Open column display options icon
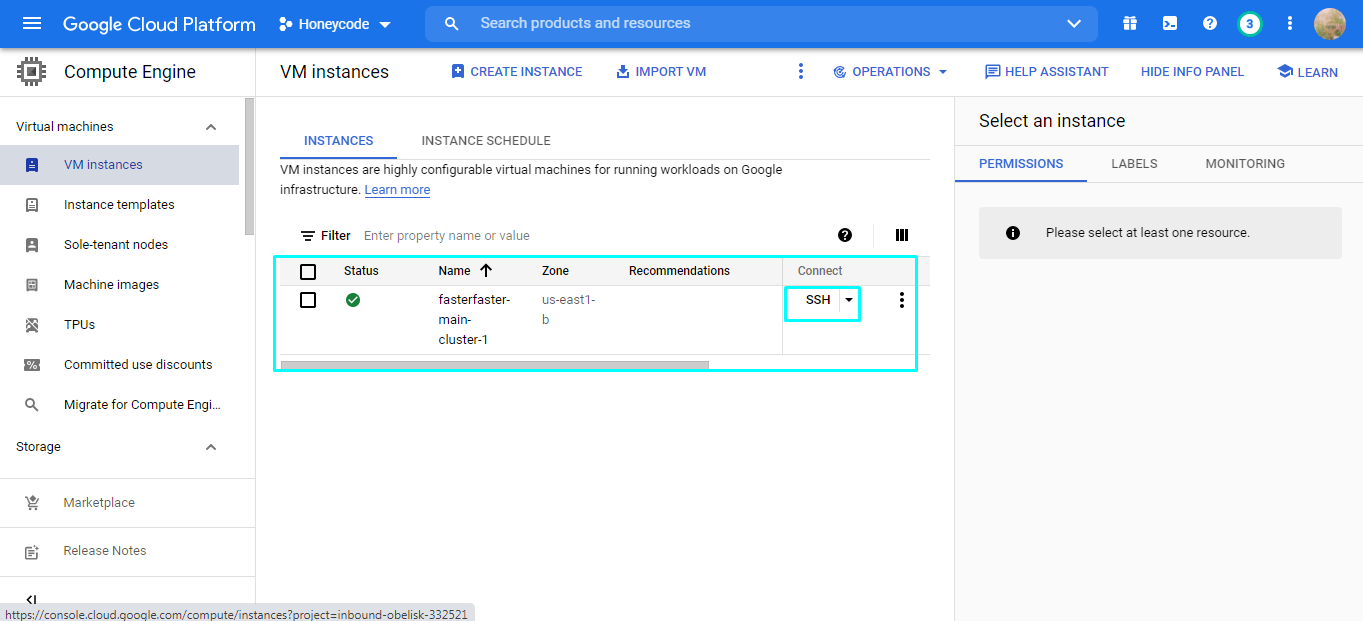 pyautogui.click(x=902, y=235)
